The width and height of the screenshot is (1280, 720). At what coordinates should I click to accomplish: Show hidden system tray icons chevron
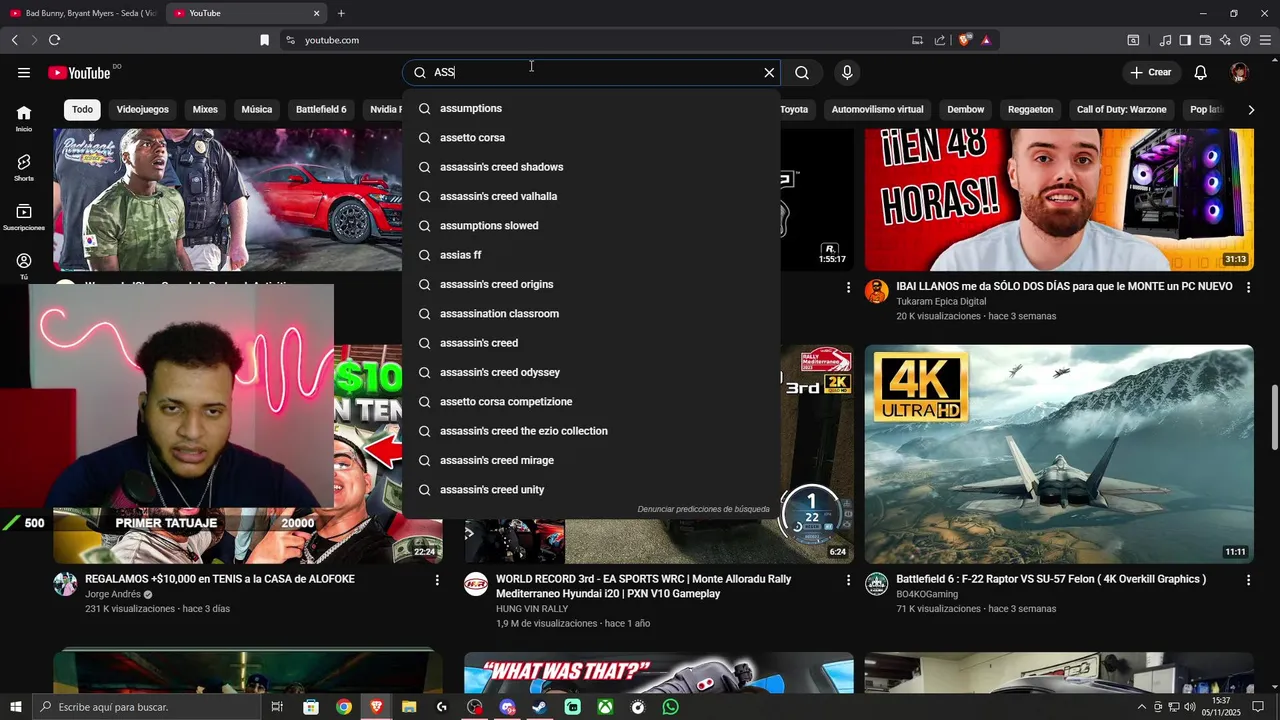point(1142,707)
